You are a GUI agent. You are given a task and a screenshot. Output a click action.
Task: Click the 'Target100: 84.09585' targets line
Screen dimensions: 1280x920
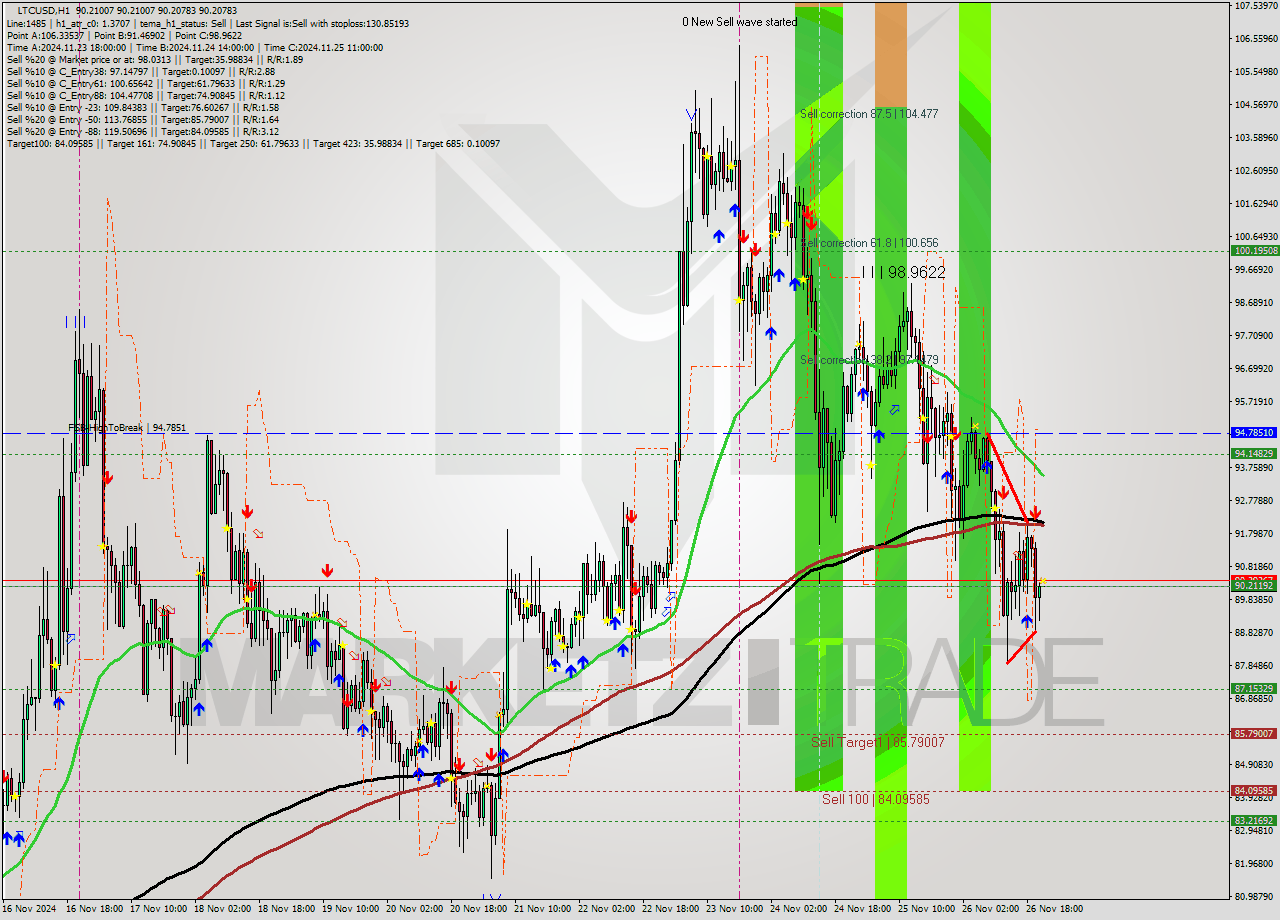click(x=253, y=143)
